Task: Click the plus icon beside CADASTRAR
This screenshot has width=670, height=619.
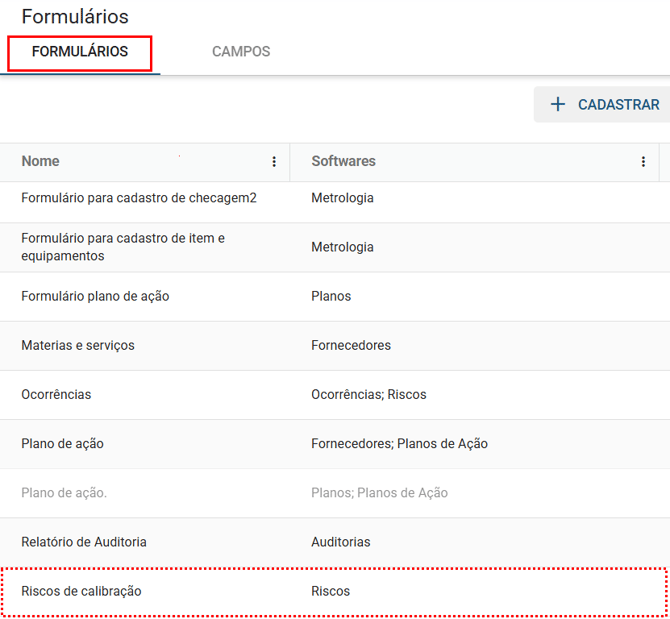Action: pos(558,105)
